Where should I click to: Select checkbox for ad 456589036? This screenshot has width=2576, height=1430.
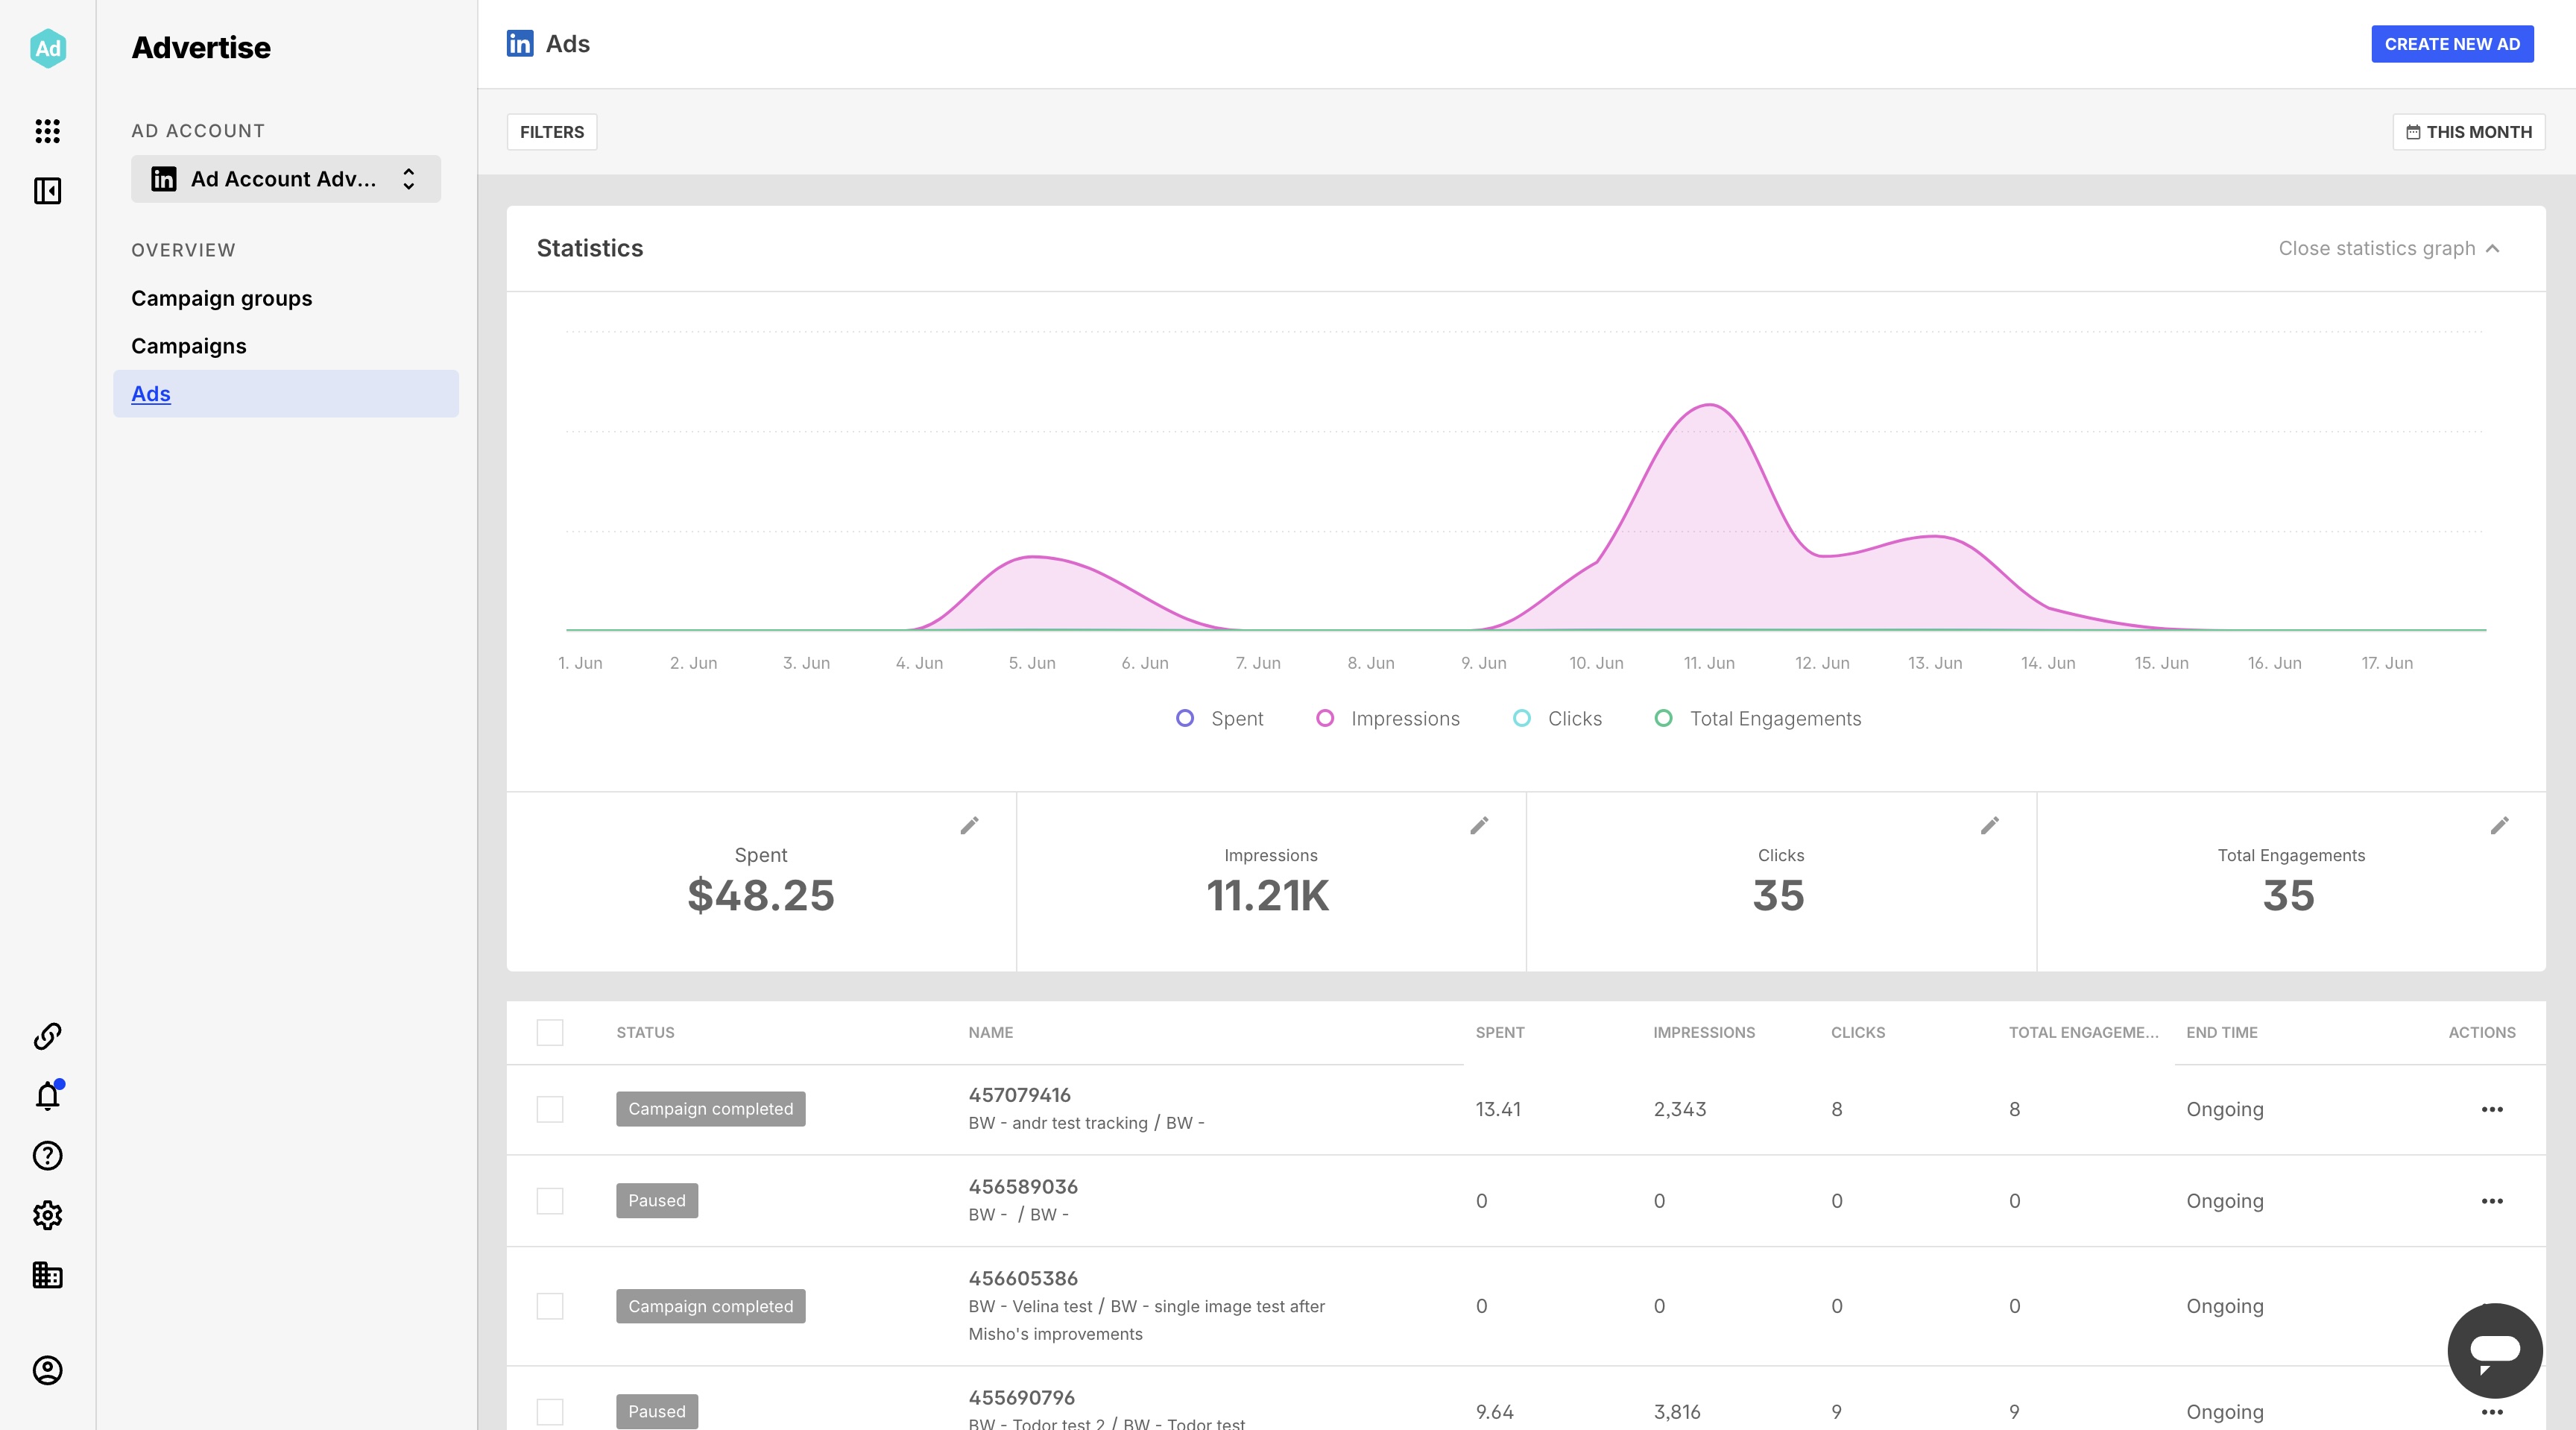coord(550,1201)
